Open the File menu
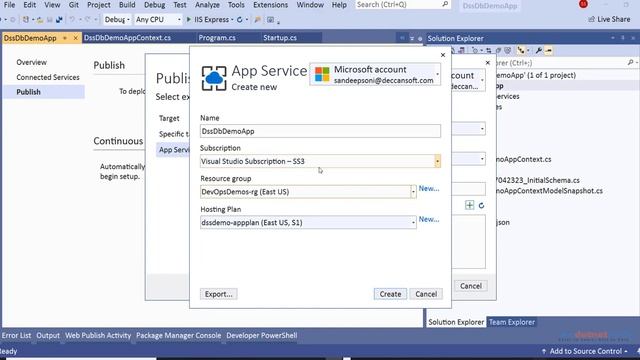This screenshot has width=640, height=360. pos(9,5)
